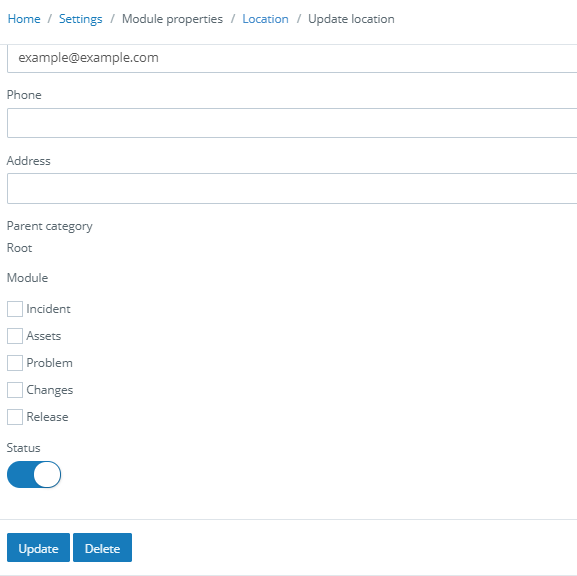Click into the Phone input field
This screenshot has width=577, height=576.
pos(292,123)
